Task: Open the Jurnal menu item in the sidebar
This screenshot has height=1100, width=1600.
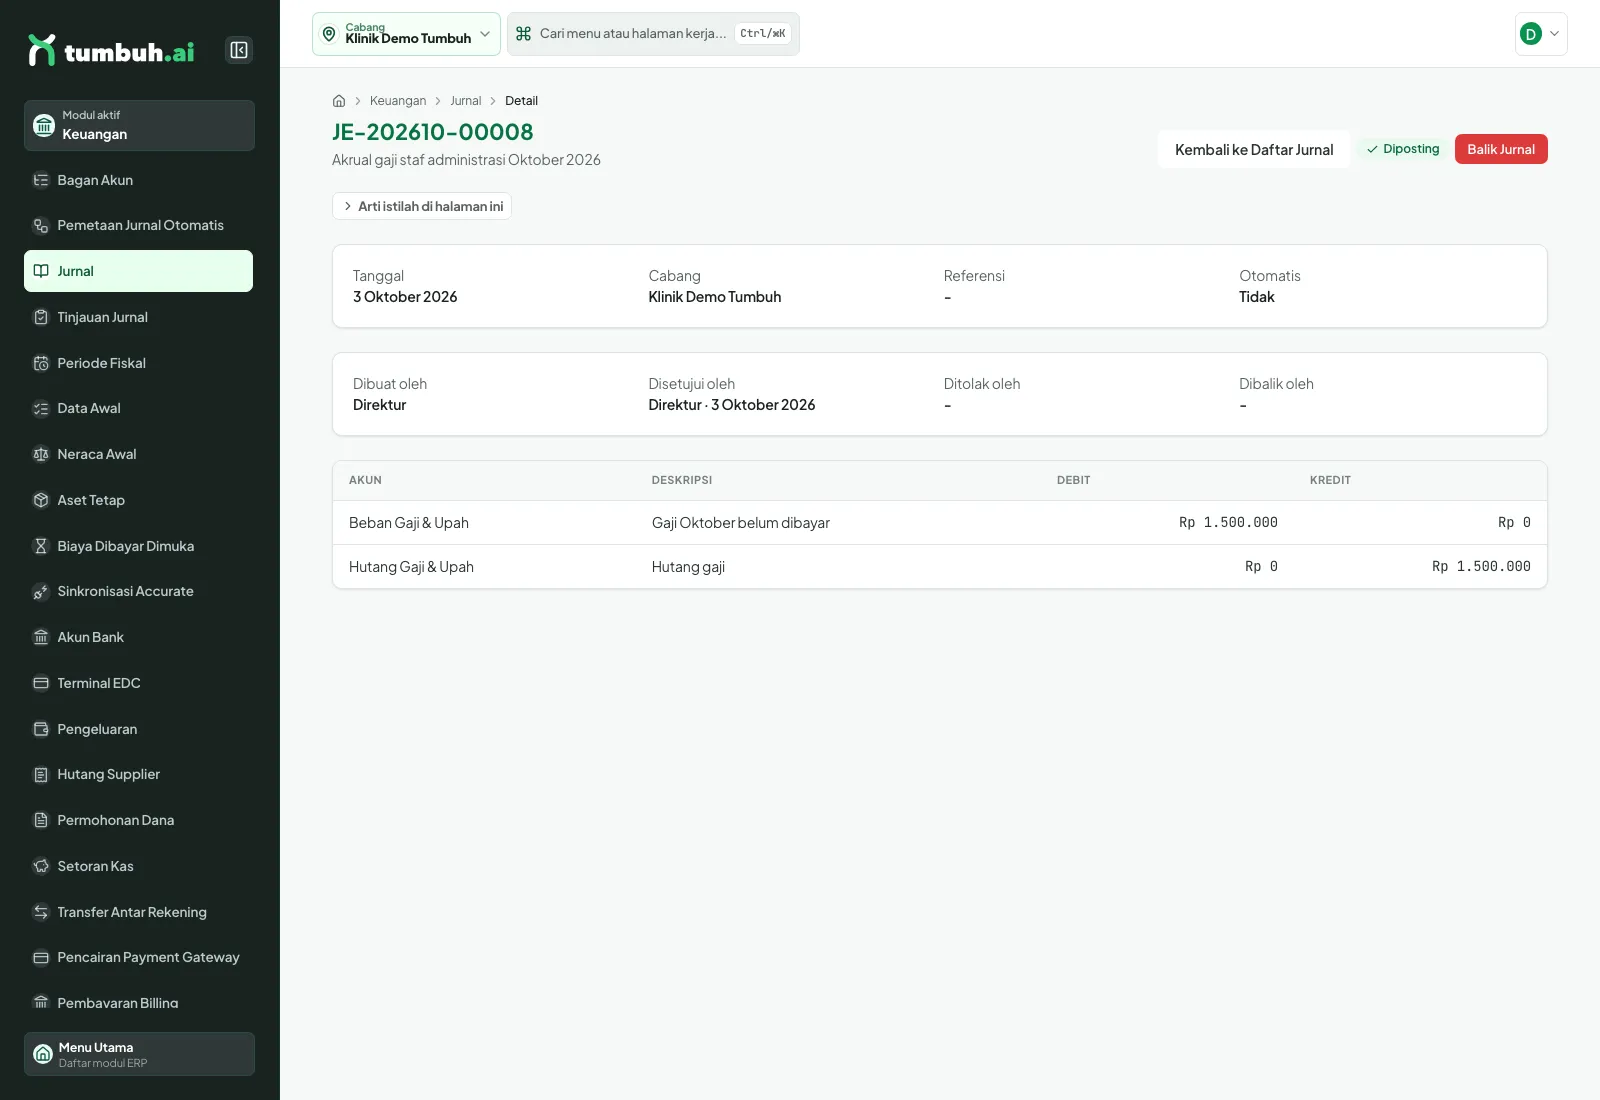Action: [x=138, y=271]
